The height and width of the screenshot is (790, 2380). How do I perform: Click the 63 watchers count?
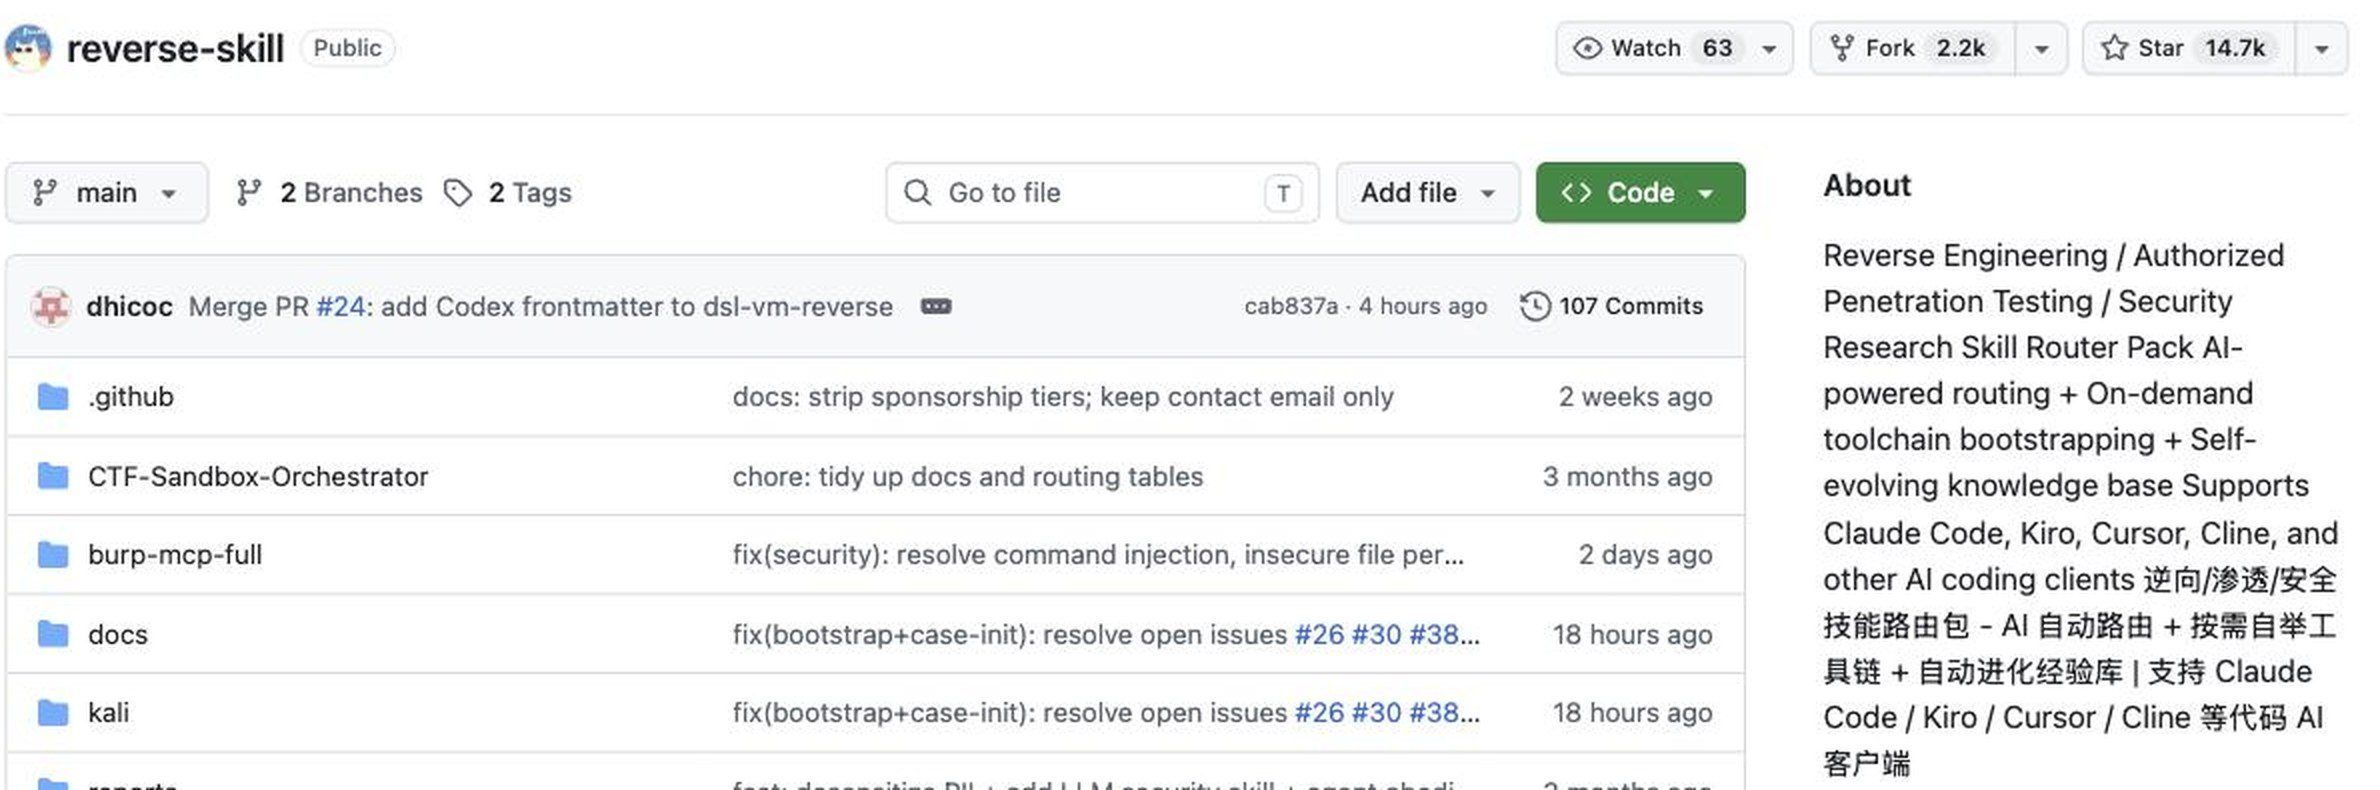click(x=1717, y=48)
